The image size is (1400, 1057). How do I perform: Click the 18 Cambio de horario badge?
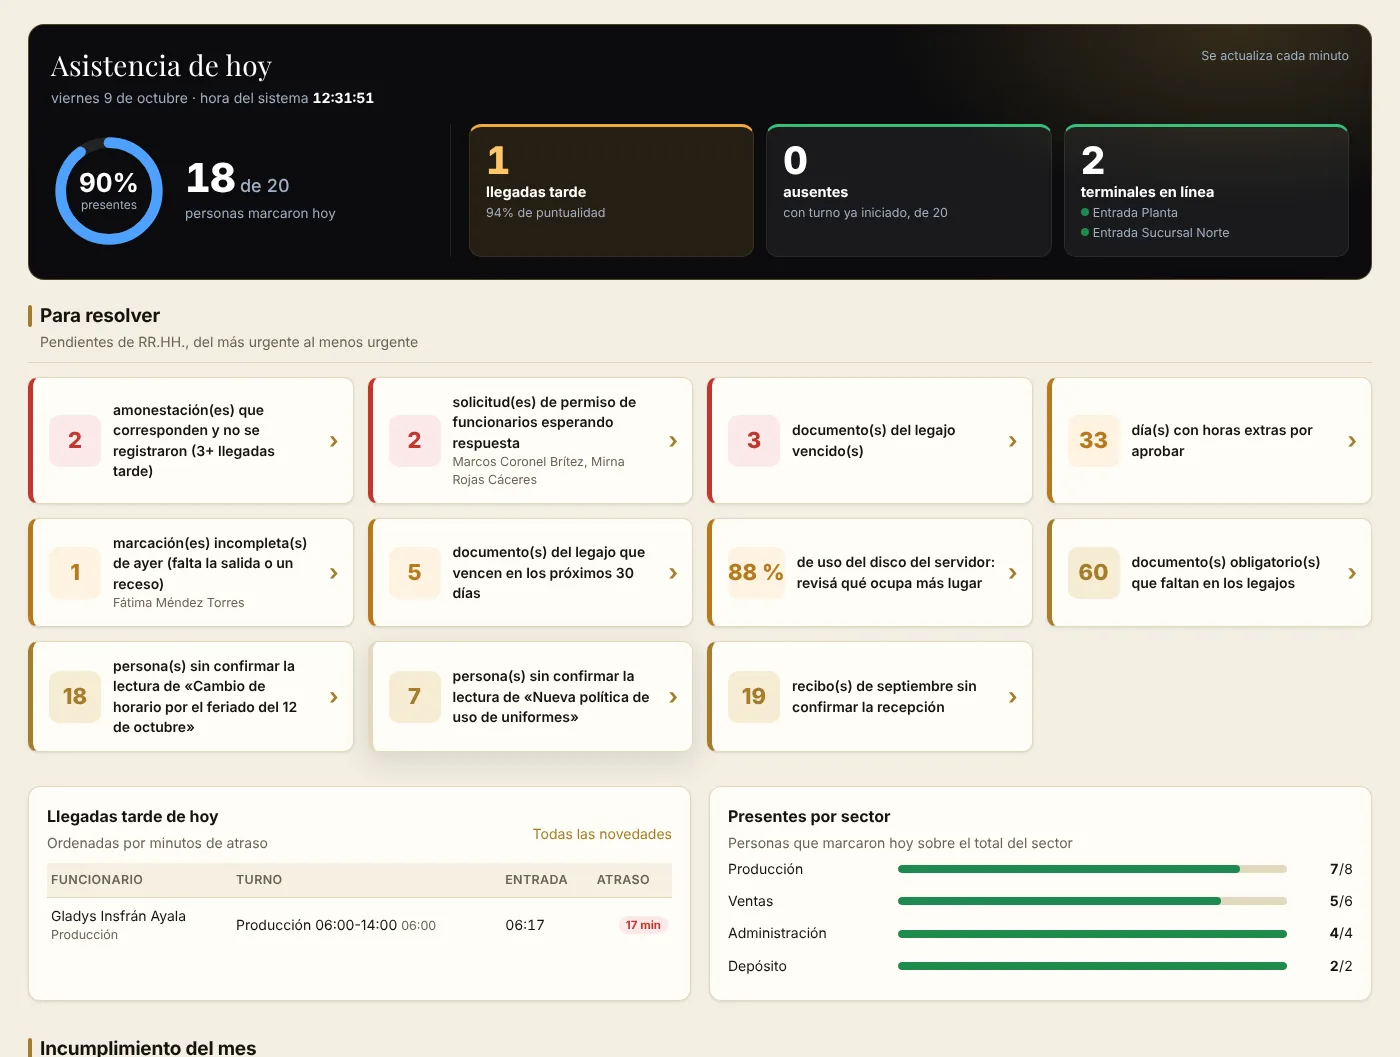point(75,697)
